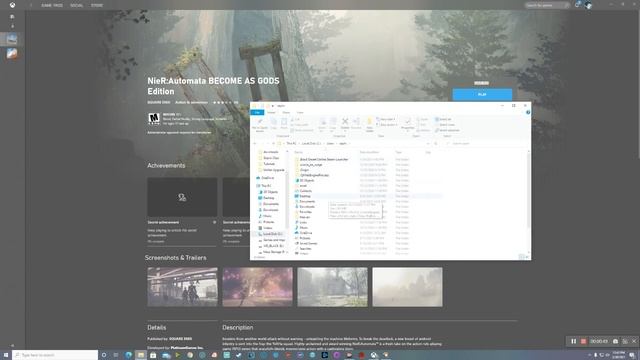Click the Rename ribbon icon

[x=356, y=123]
